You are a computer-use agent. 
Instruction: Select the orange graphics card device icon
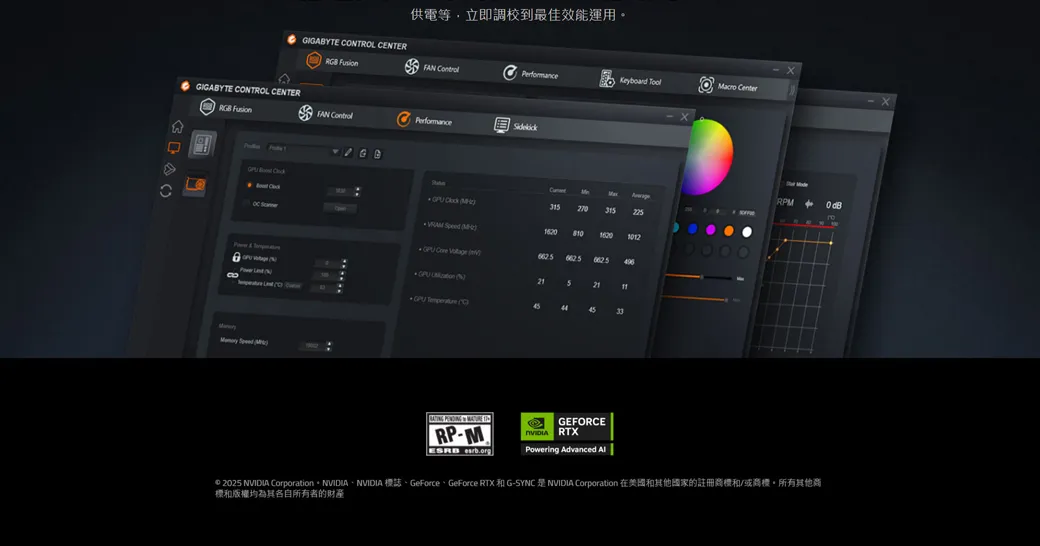[x=195, y=184]
